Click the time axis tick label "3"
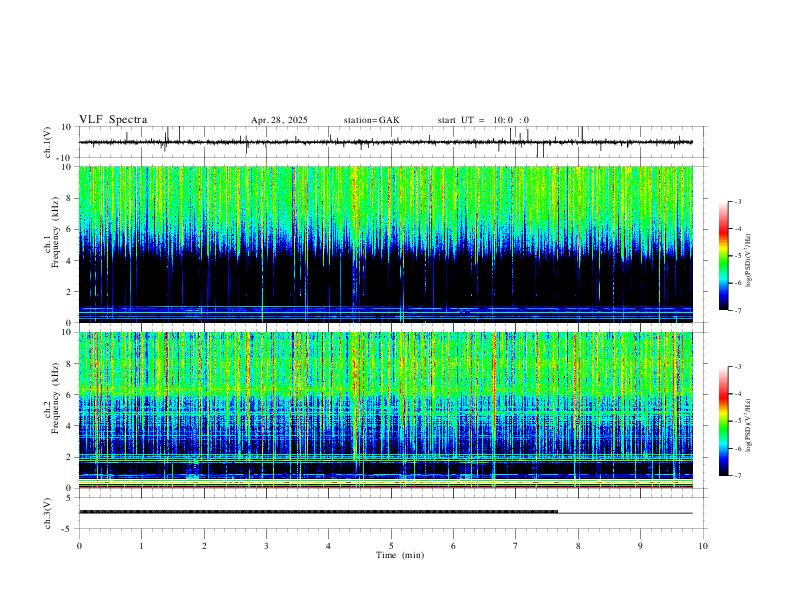The width and height of the screenshot is (792, 612). click(x=266, y=546)
